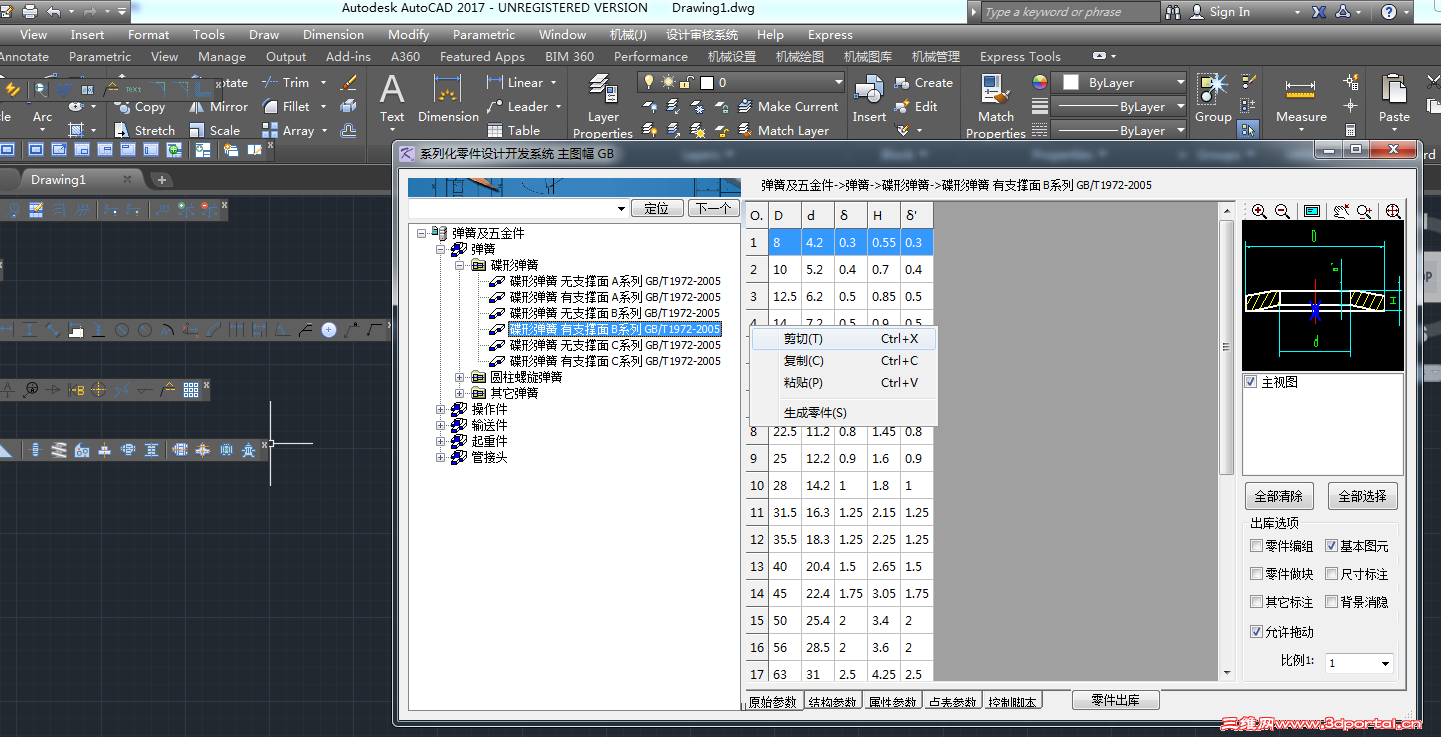Choose the Mirror tool
1441x737 pixels.
click(x=219, y=107)
